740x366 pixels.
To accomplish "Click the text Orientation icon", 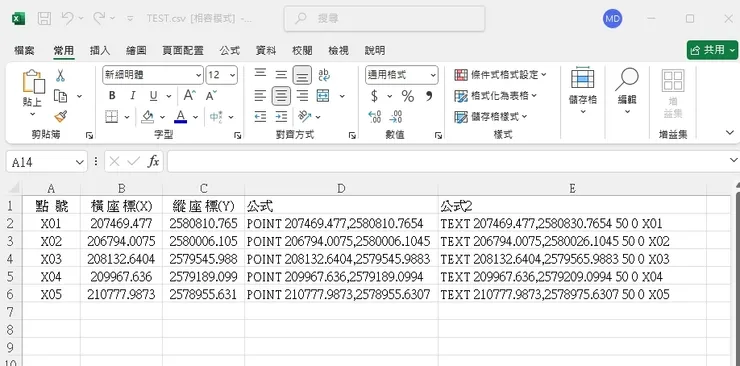I will (304, 116).
